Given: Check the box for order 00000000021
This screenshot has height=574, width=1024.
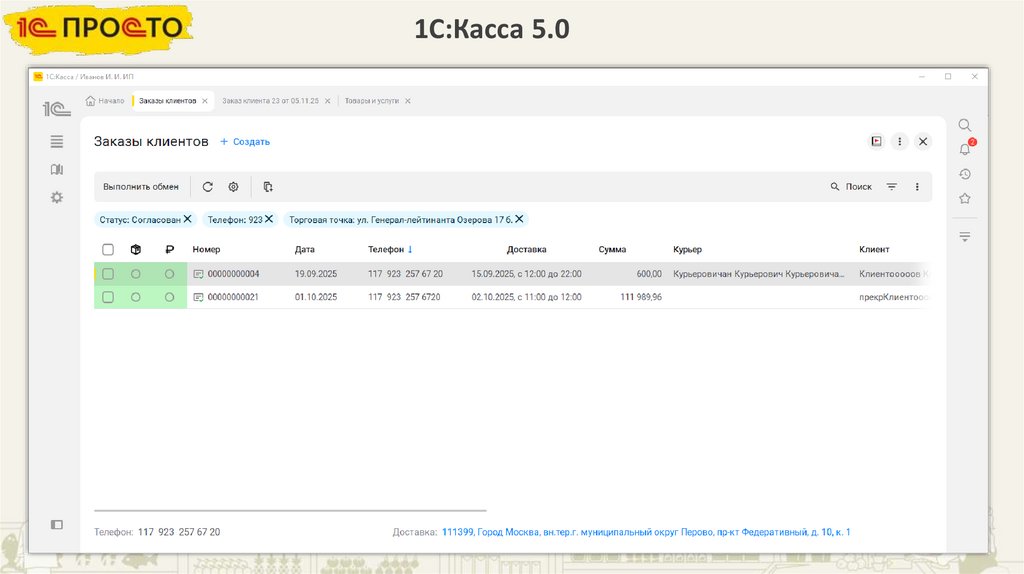Looking at the screenshot, I should click(x=108, y=297).
